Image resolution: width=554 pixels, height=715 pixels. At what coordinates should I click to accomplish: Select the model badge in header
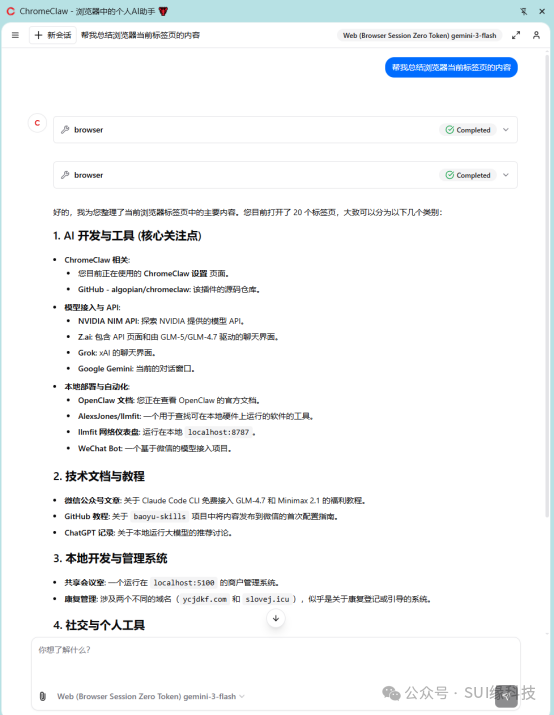click(x=419, y=35)
